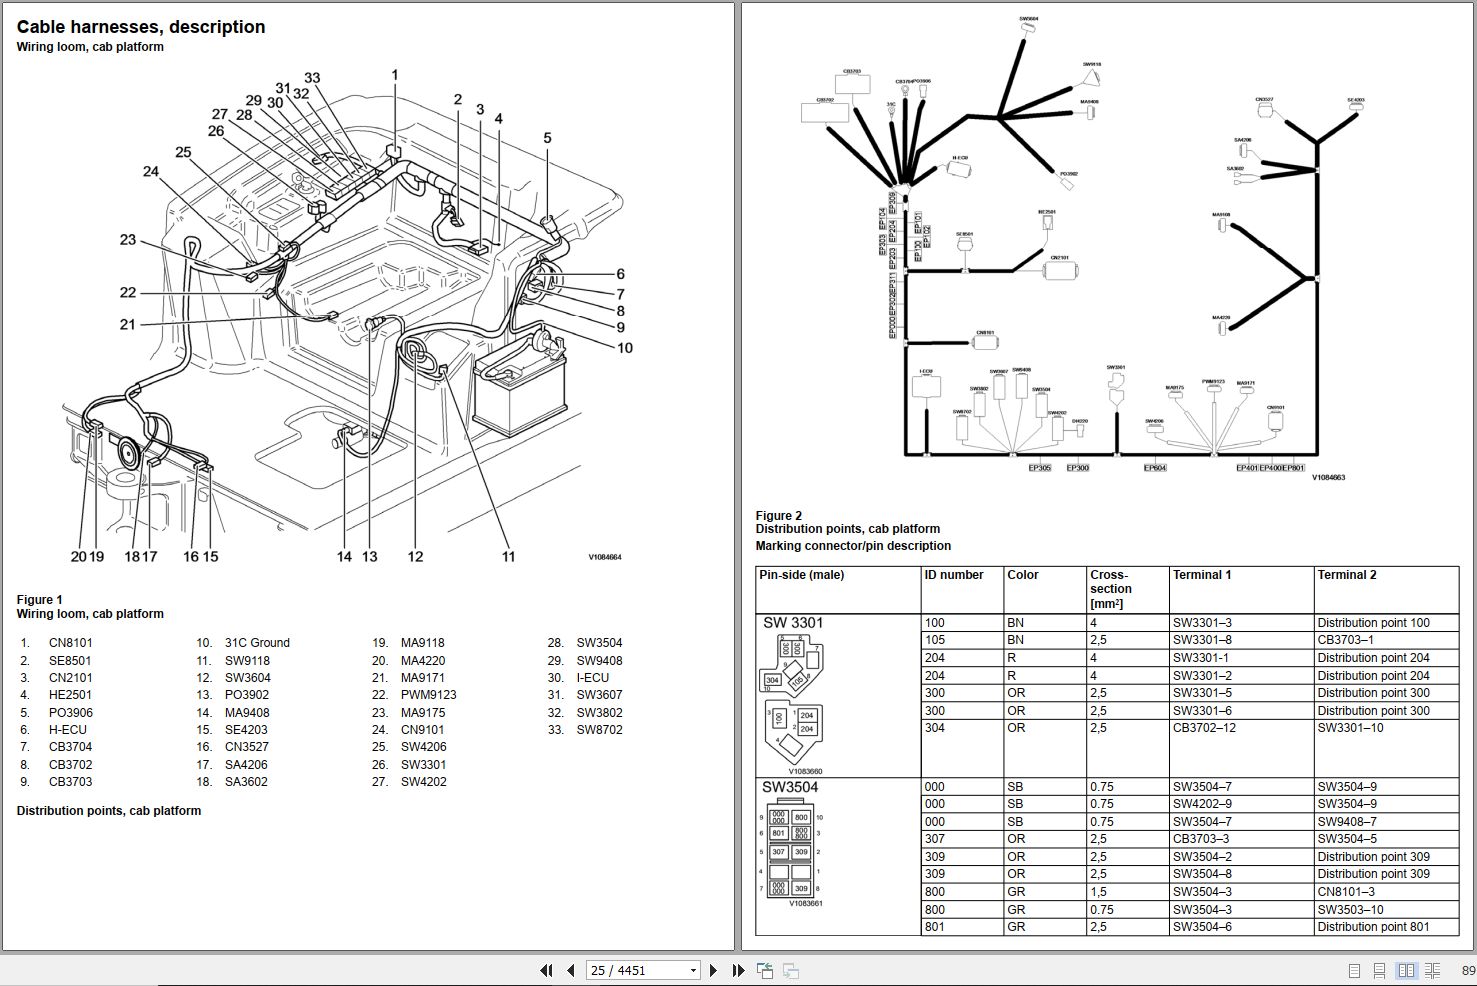Click callout number 24 in wiring figure
1477x986 pixels.
click(x=150, y=172)
